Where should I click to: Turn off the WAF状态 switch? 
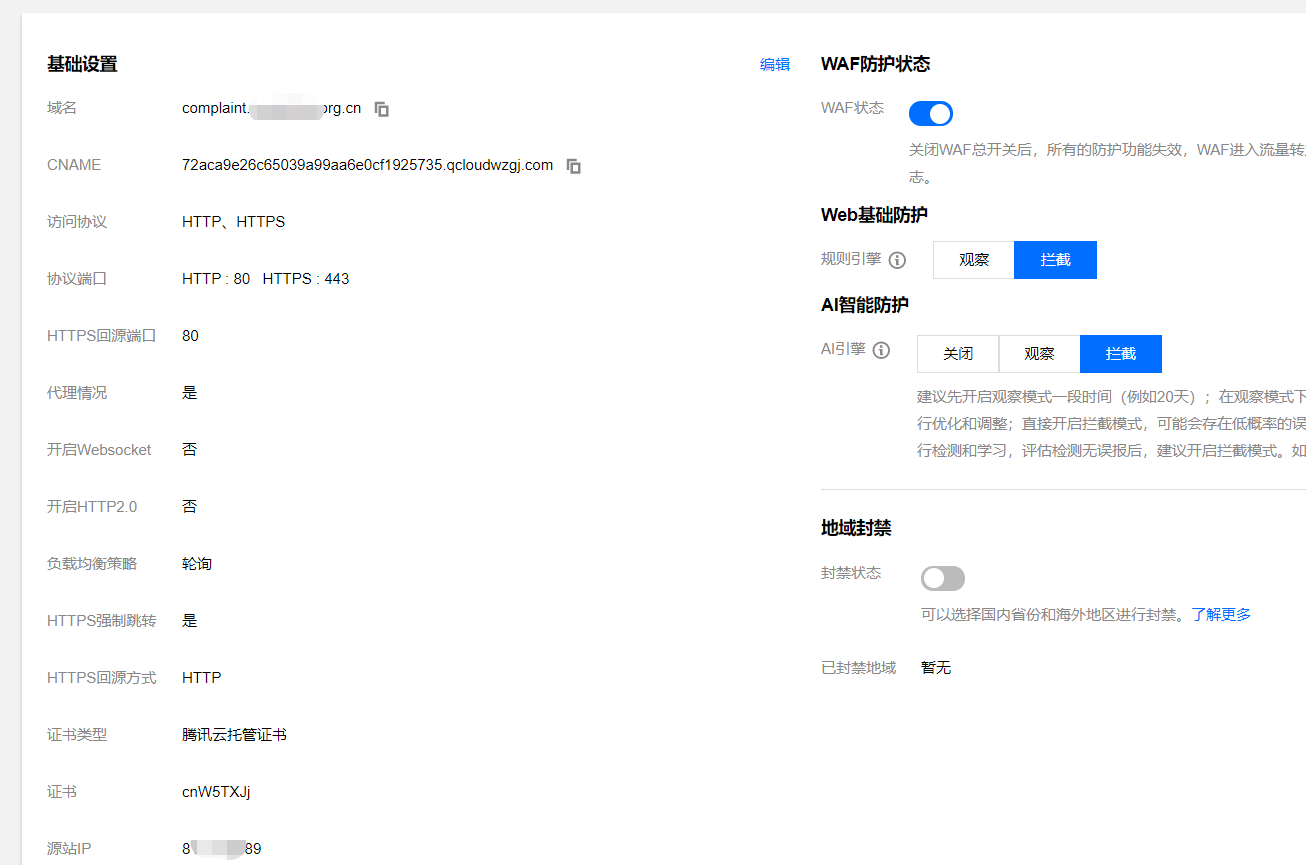pyautogui.click(x=931, y=113)
